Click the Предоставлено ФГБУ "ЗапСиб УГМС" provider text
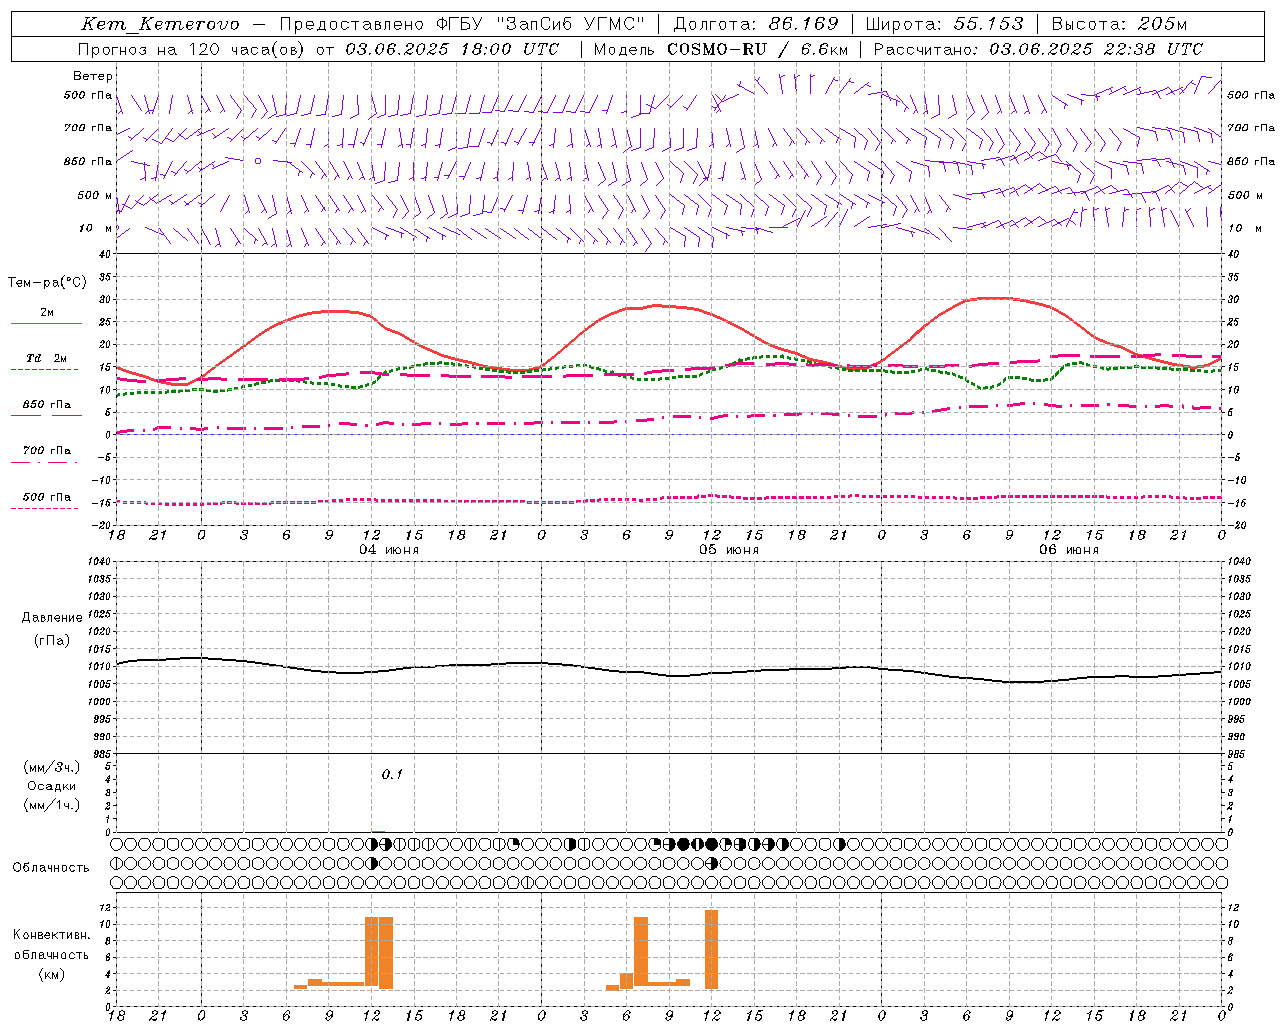The image size is (1280, 1024). pos(462,24)
